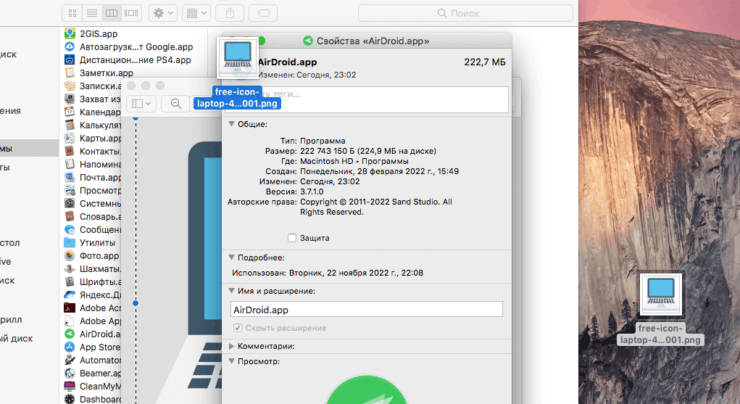Switch Finder to Cover Flow view
Image resolution: width=740 pixels, height=404 pixels.
[131, 14]
